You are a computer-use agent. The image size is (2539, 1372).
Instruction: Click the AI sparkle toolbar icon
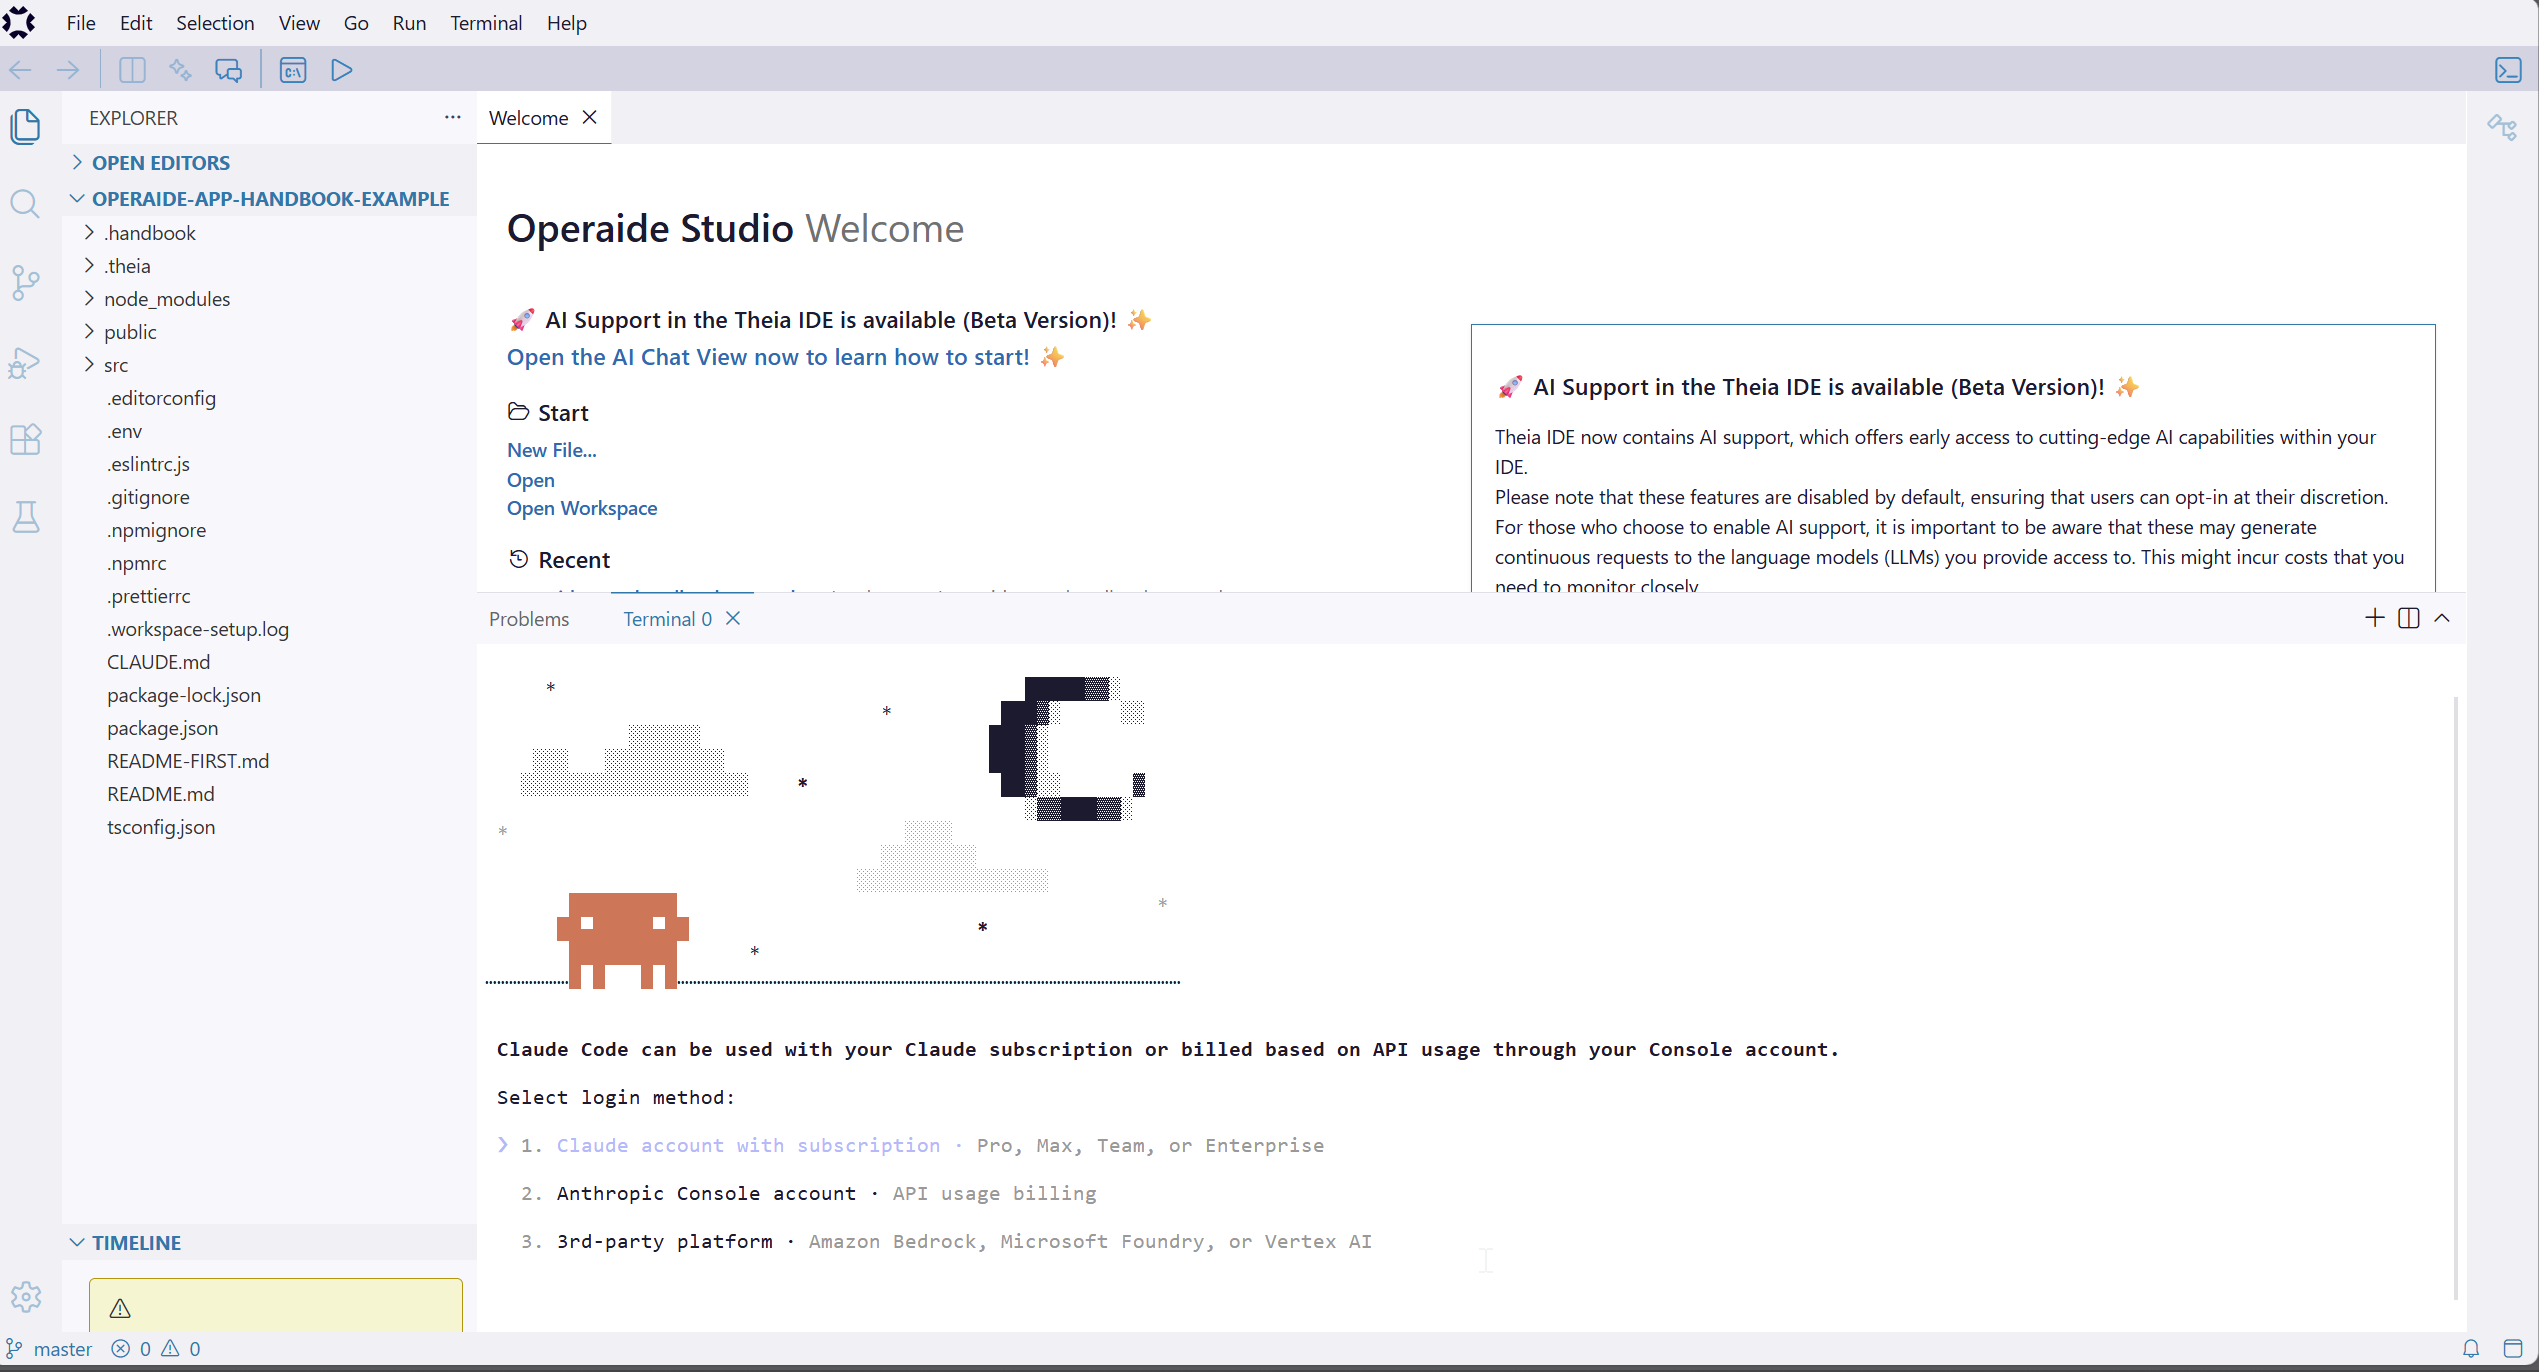point(180,70)
